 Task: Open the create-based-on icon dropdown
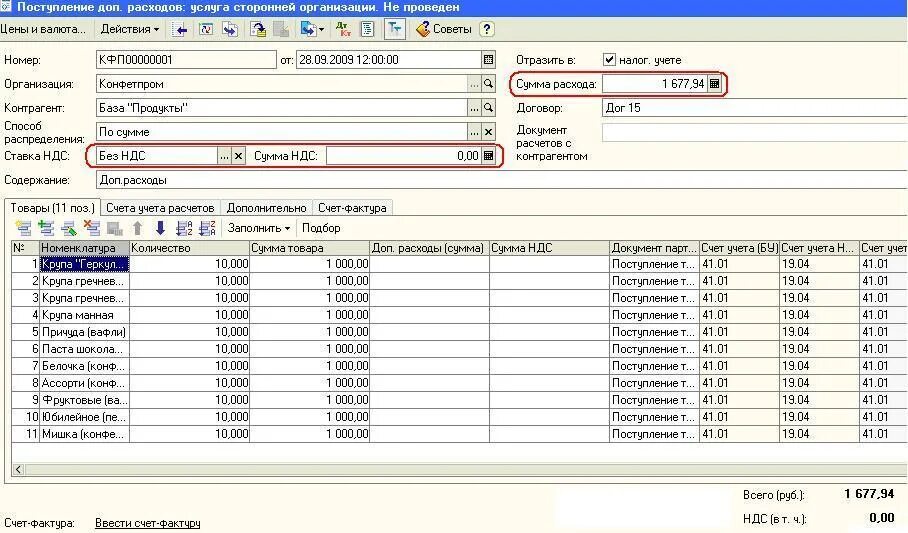click(x=312, y=29)
